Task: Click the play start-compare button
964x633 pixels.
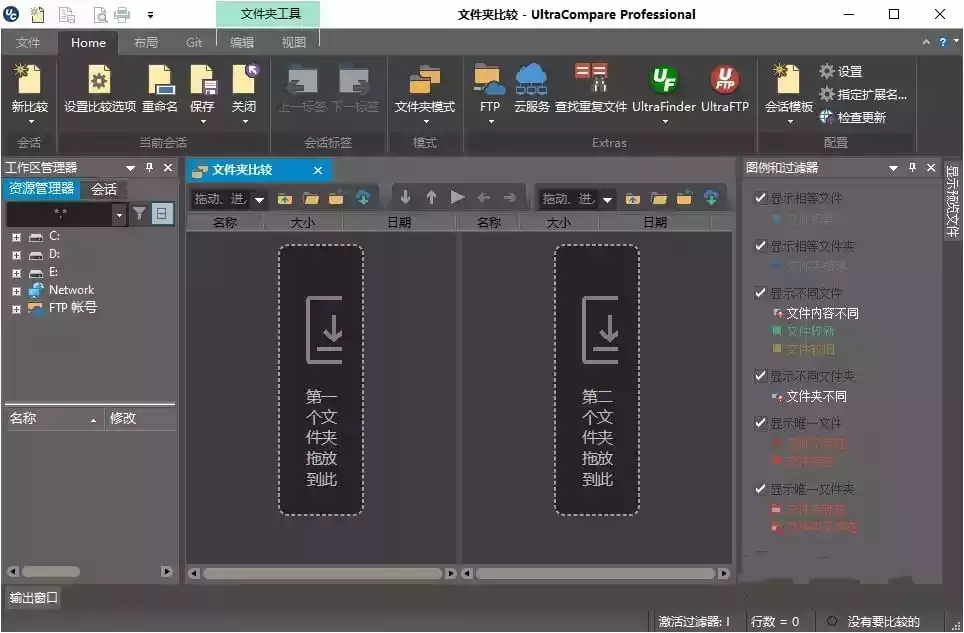Action: pyautogui.click(x=457, y=197)
